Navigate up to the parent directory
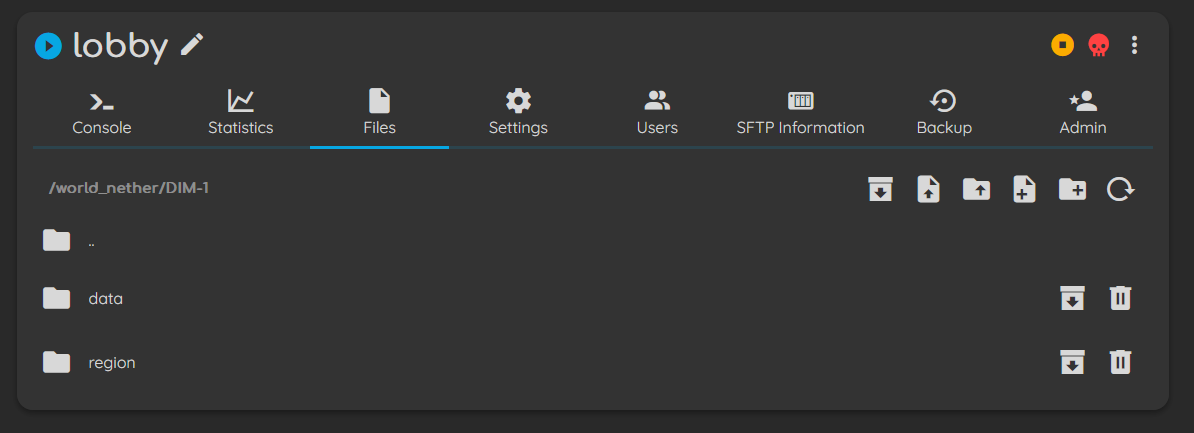 point(90,241)
